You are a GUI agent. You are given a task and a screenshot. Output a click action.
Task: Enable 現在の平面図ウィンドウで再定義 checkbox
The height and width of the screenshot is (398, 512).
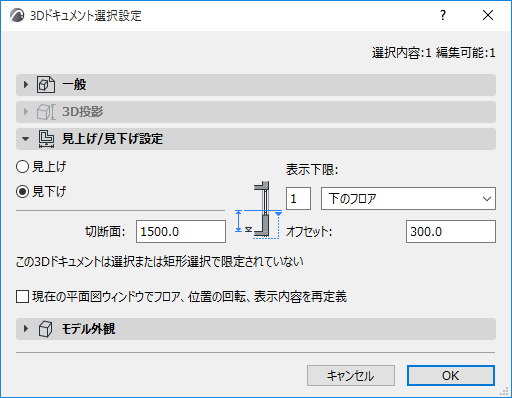(22, 296)
